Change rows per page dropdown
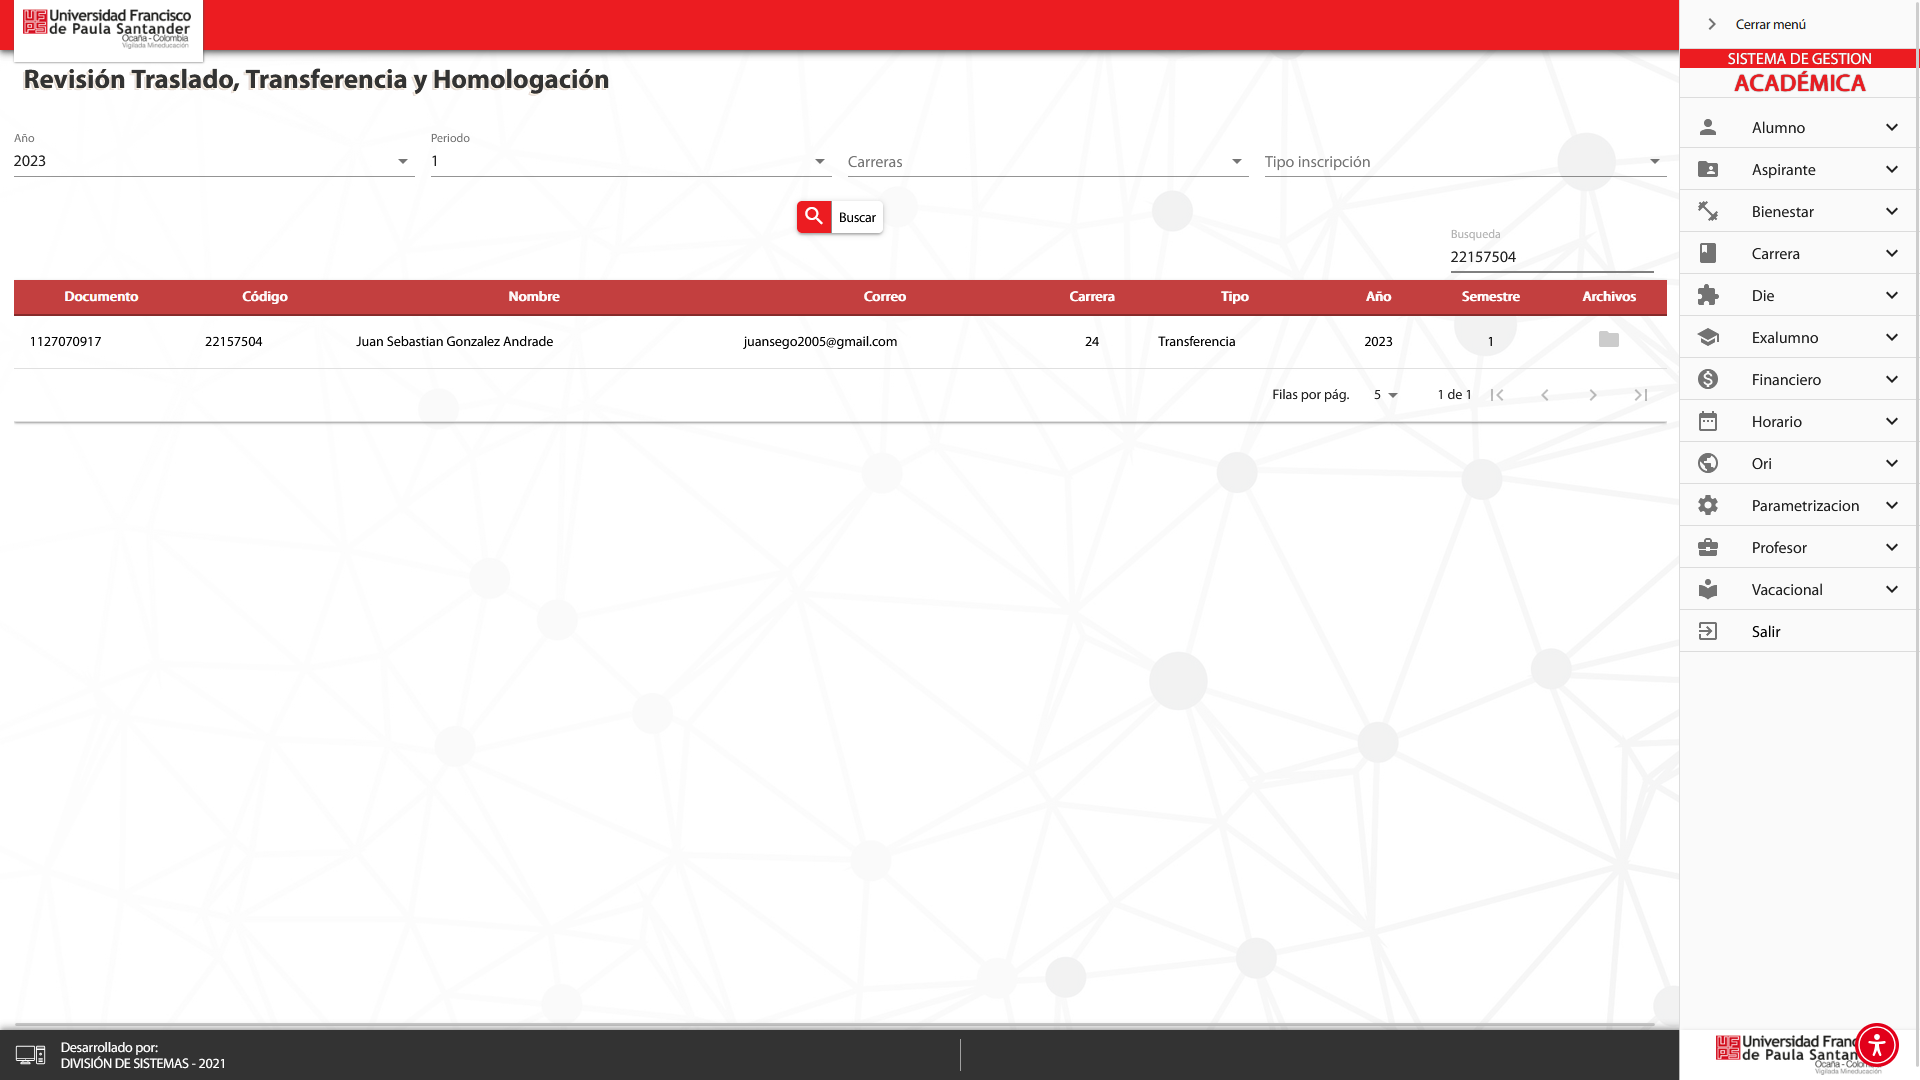1920x1080 pixels. tap(1385, 395)
